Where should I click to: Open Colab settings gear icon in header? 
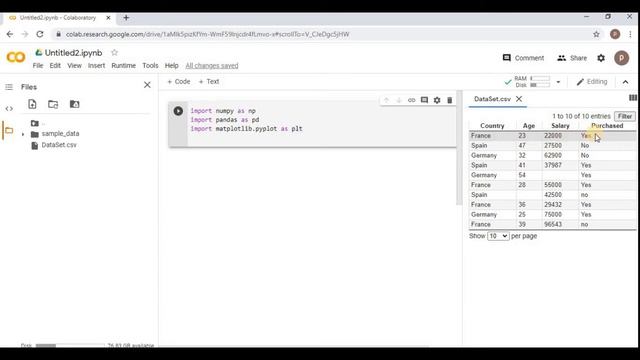pyautogui.click(x=601, y=58)
